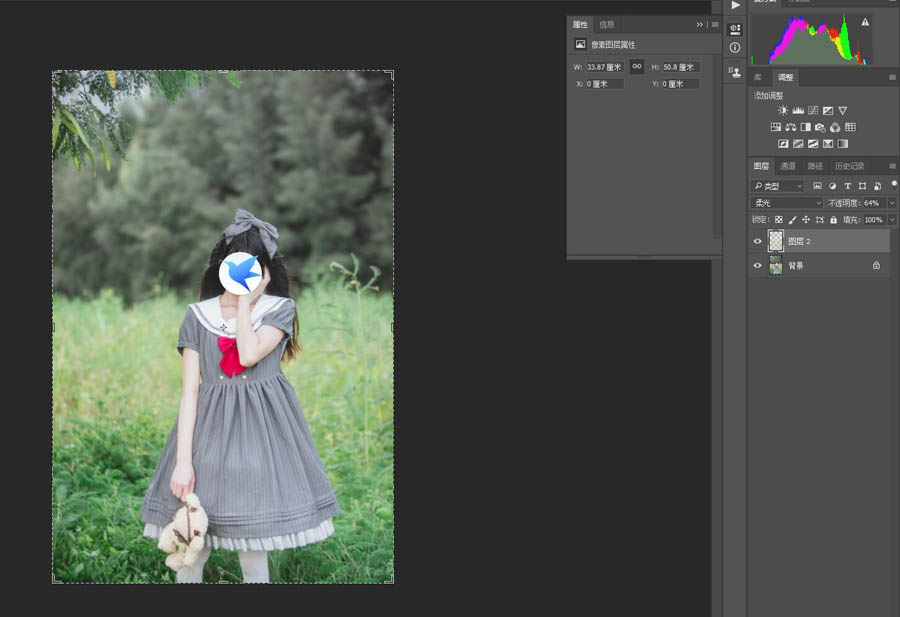
Task: Add a Black & White adjustment
Action: (805, 127)
